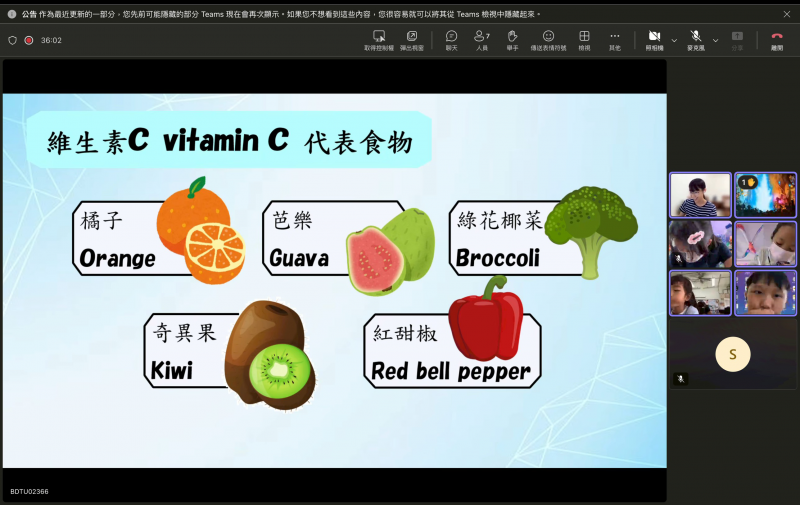Click the Red bell pepper label
The height and width of the screenshot is (505, 800).
(451, 372)
